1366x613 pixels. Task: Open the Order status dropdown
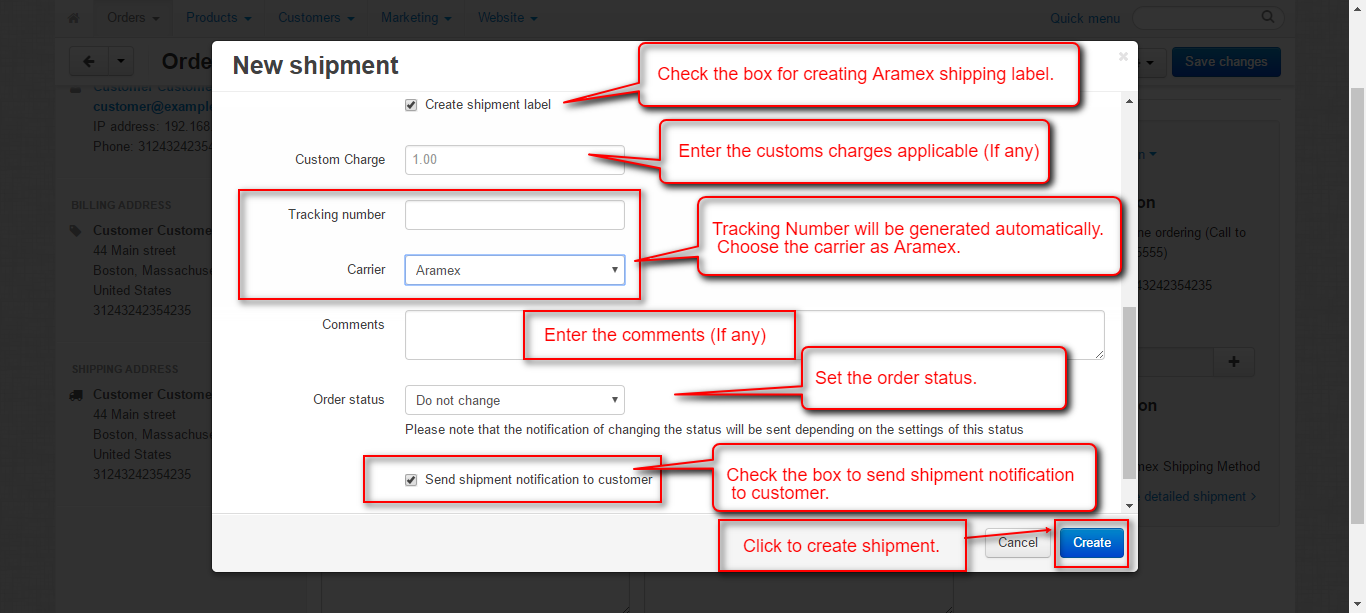515,400
